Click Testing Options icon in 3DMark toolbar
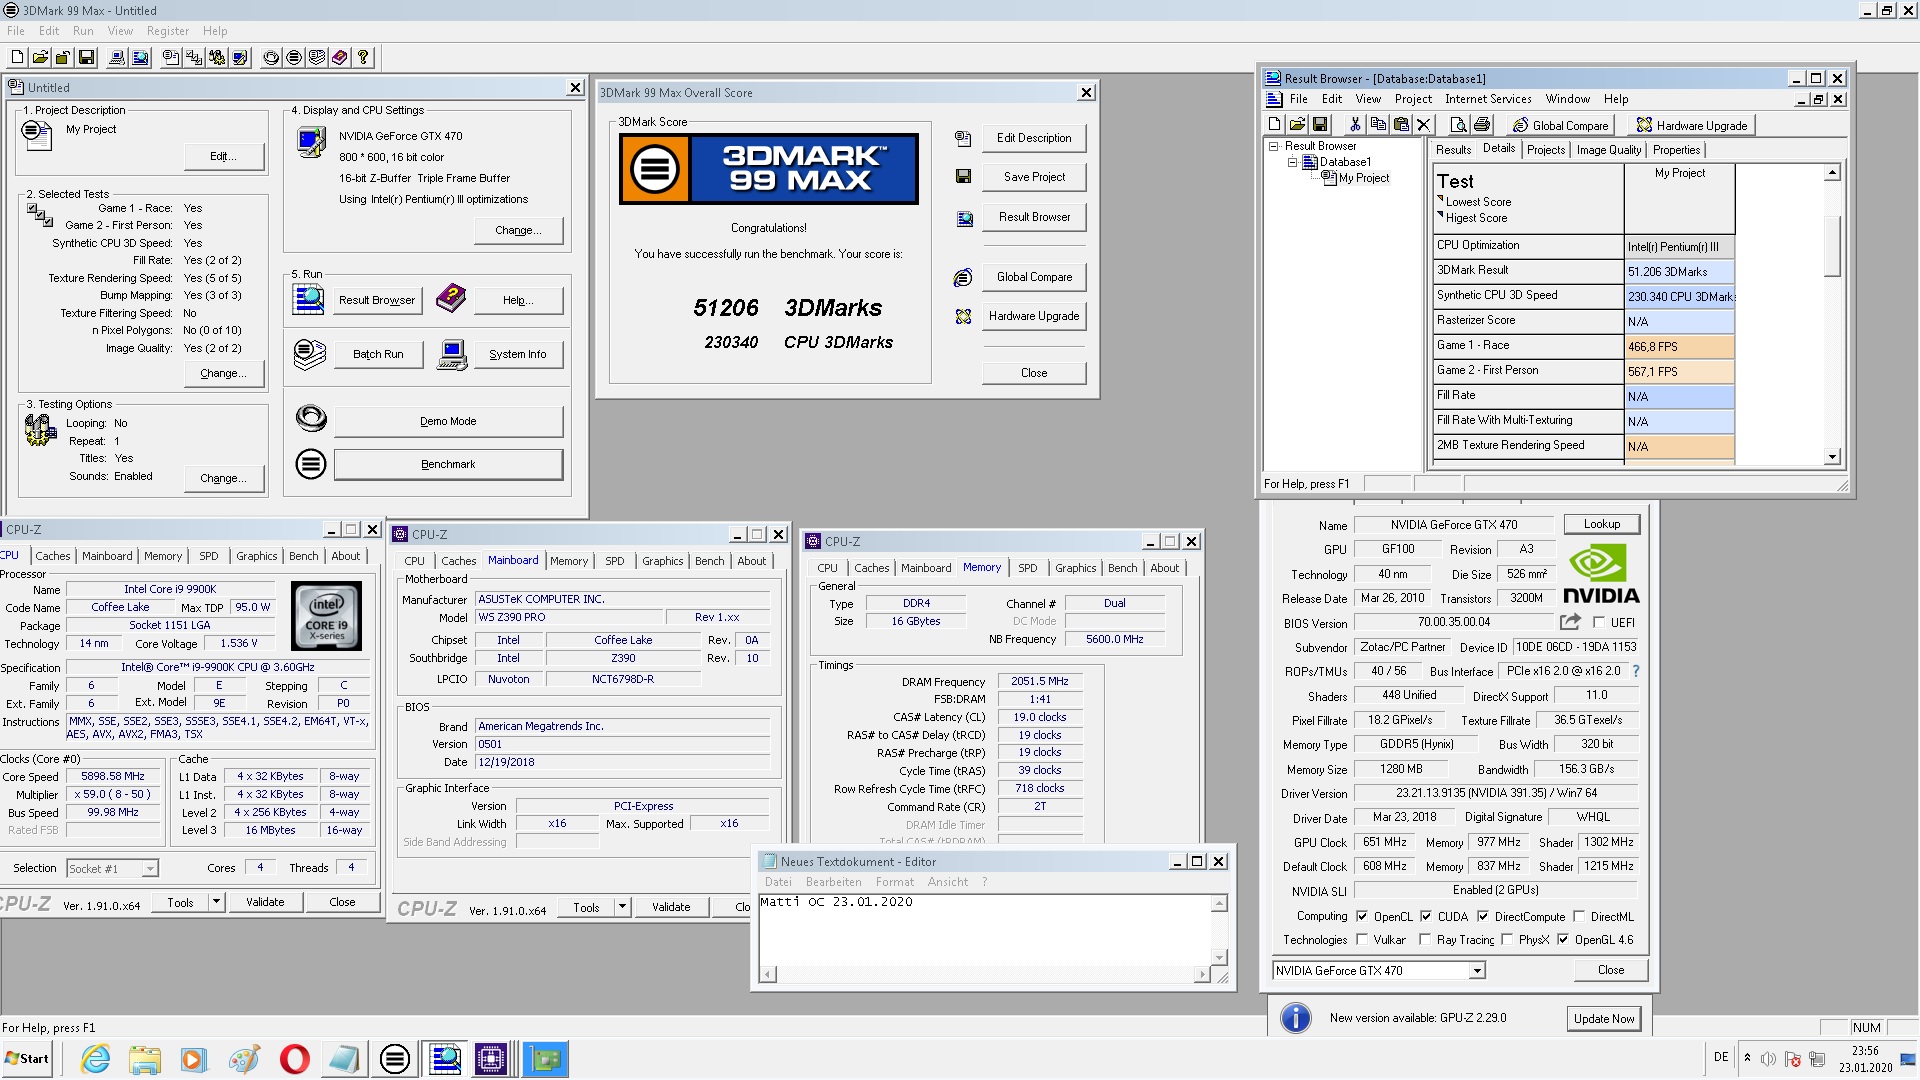 point(217,58)
